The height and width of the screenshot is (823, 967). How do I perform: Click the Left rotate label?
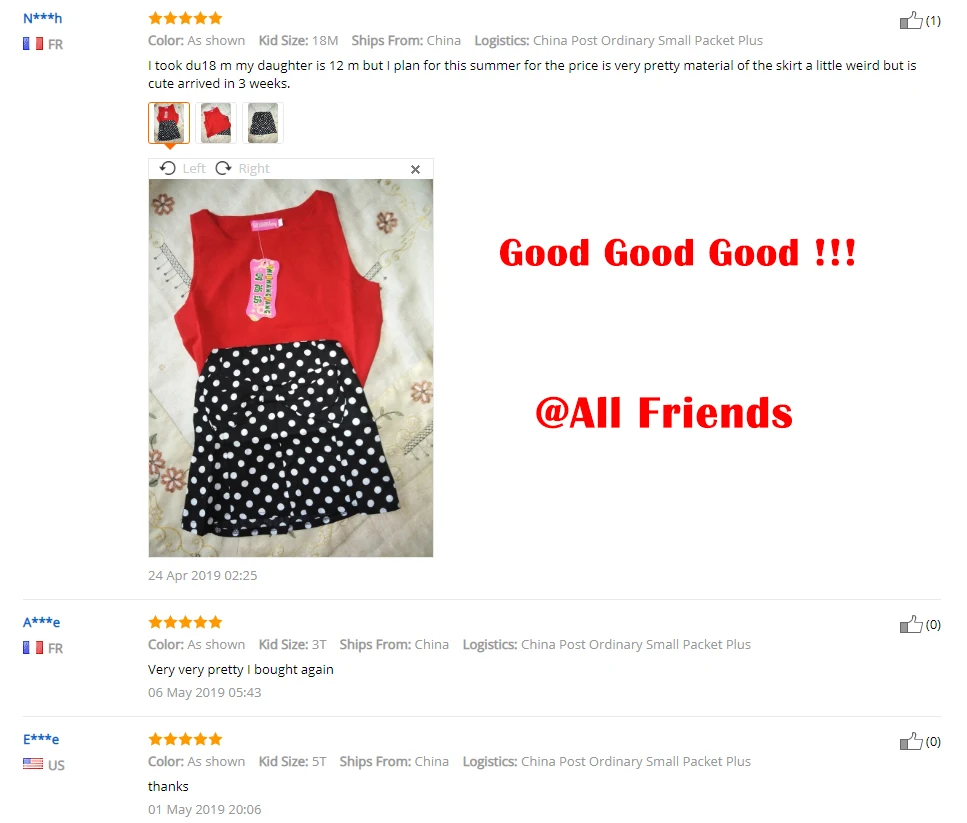(x=194, y=168)
